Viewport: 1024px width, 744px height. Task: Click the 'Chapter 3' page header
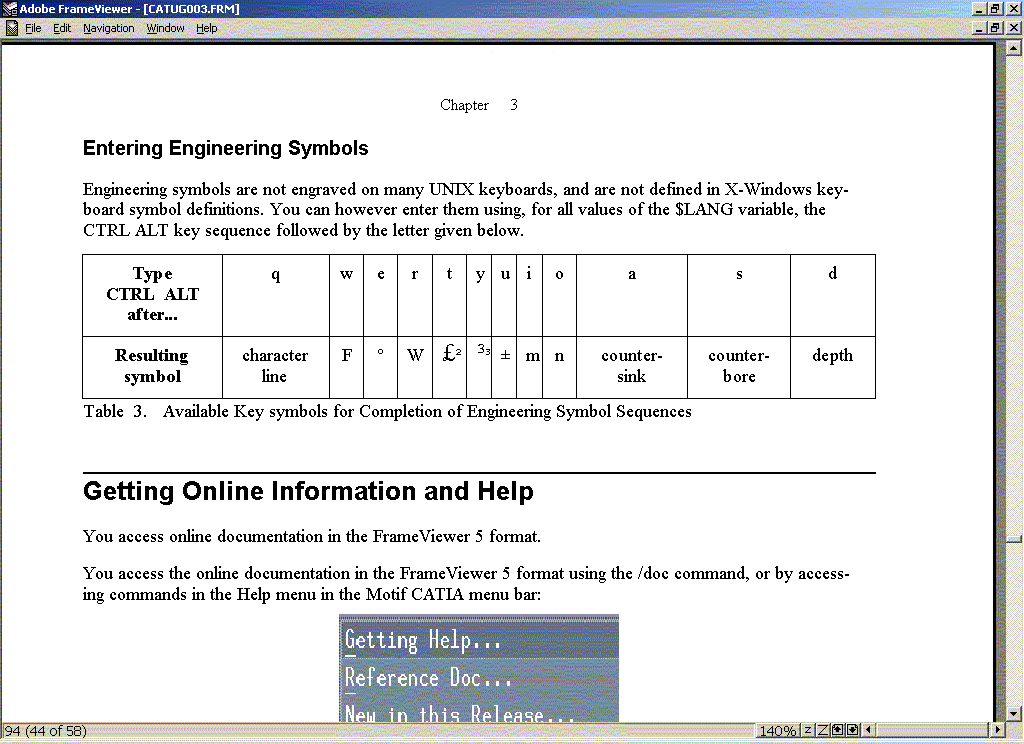479,105
